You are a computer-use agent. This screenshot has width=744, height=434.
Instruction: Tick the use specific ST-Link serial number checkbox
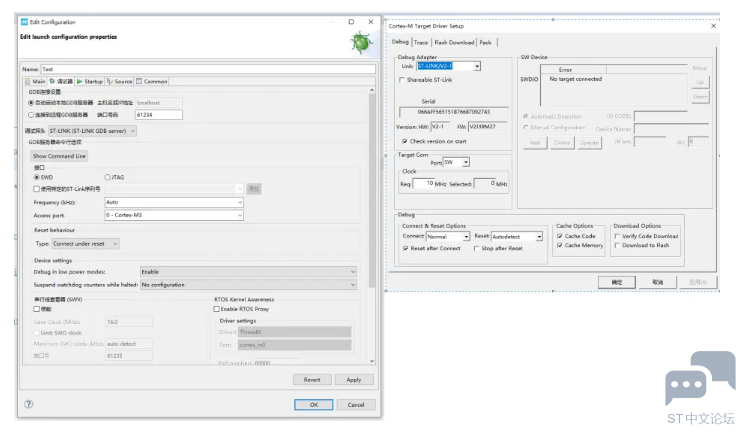pos(37,189)
